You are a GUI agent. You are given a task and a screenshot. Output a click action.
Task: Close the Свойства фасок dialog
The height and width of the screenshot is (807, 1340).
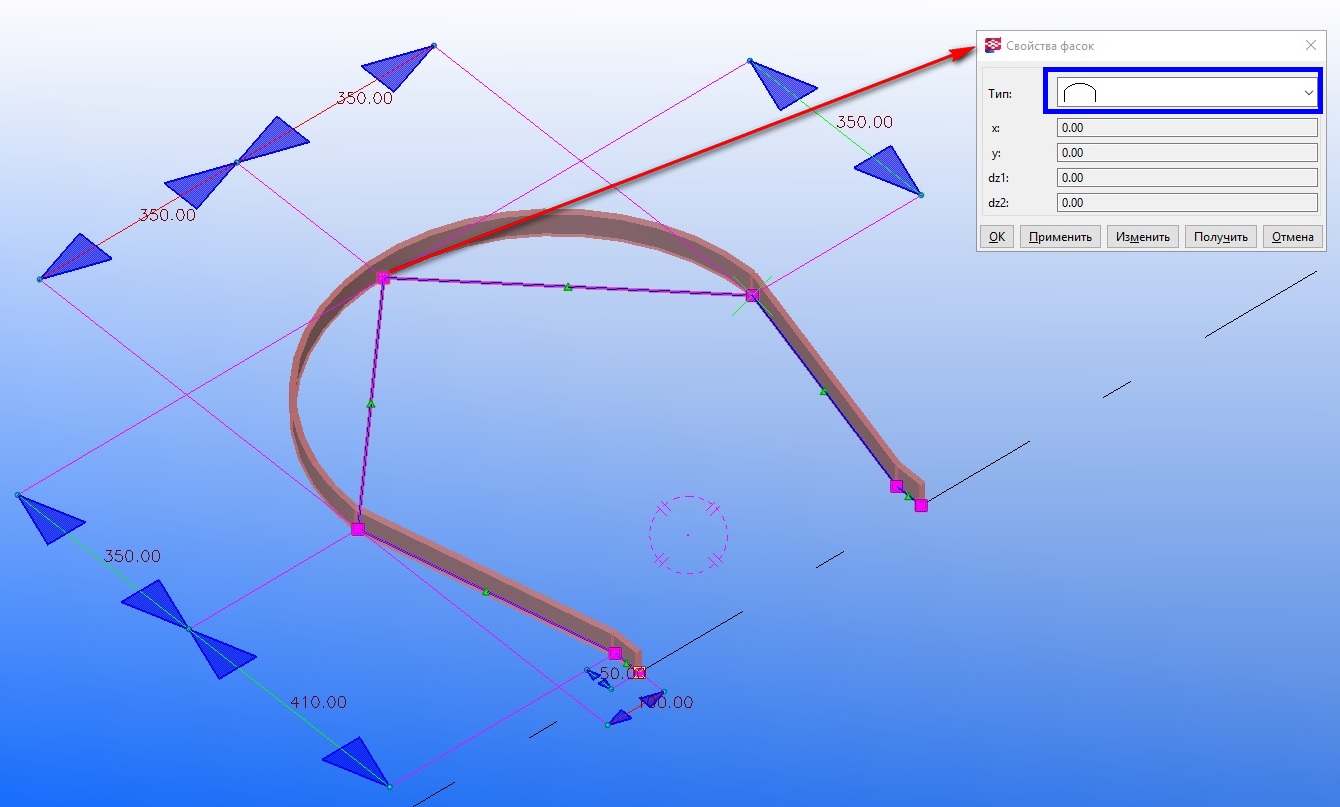(x=1311, y=46)
